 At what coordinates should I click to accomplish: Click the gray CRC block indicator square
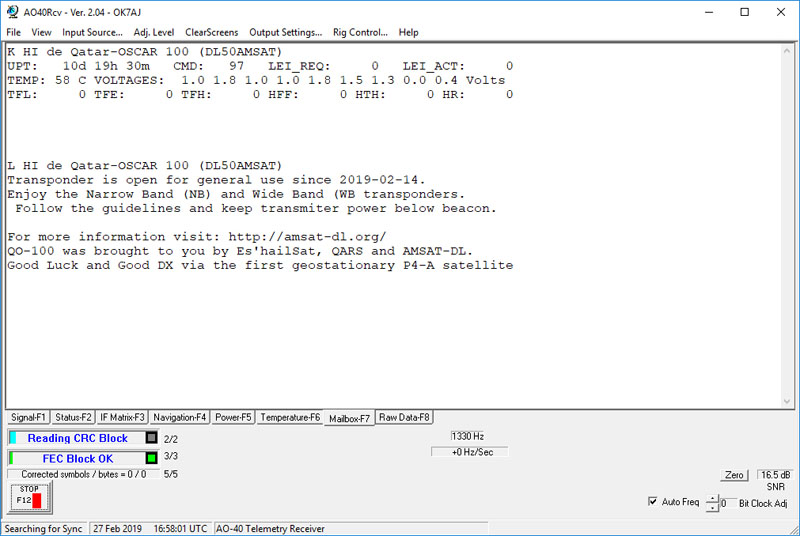[152, 438]
